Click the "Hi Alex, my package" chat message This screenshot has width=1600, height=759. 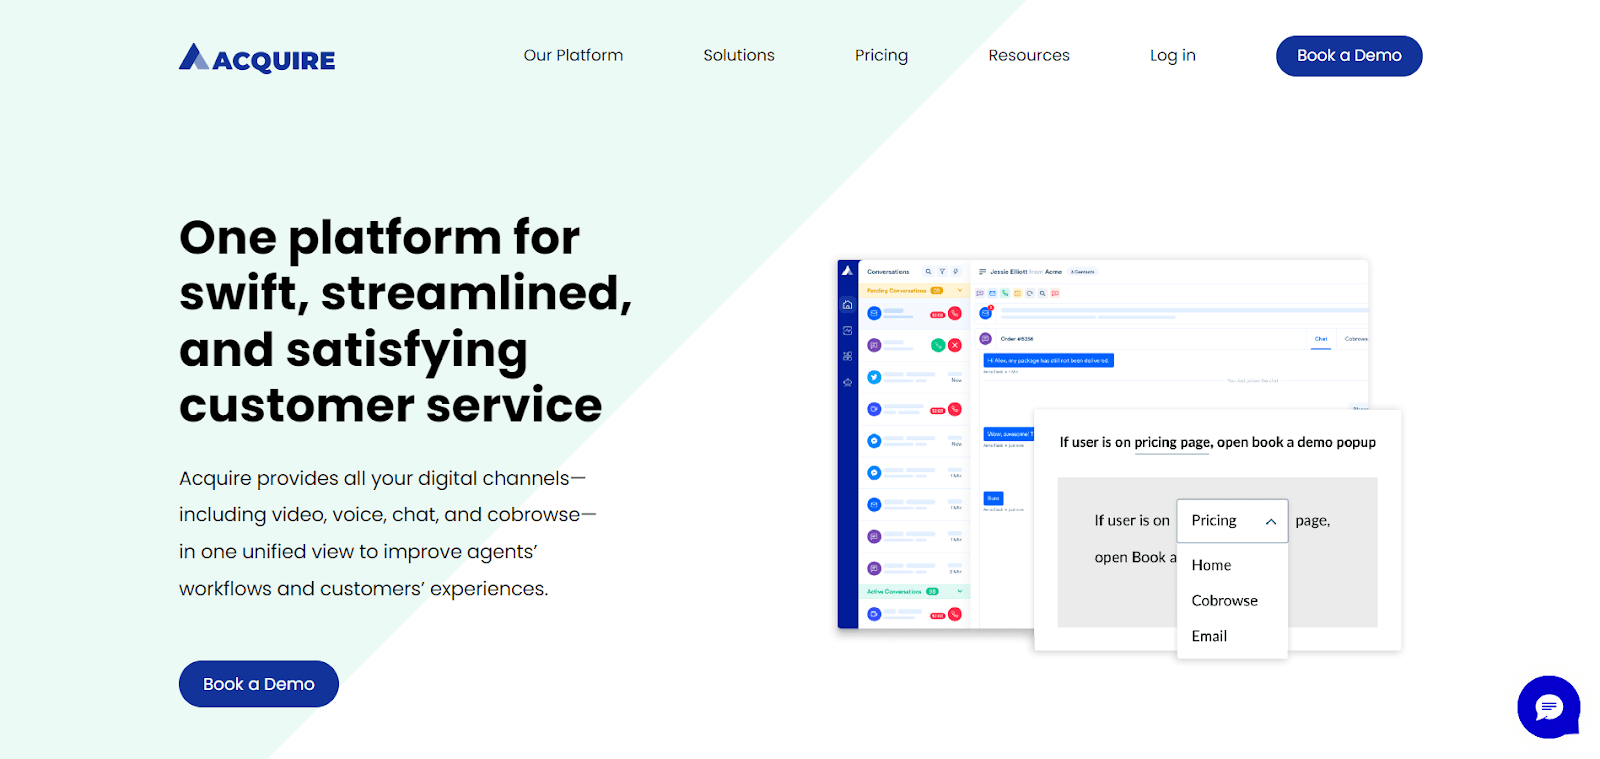click(1048, 360)
